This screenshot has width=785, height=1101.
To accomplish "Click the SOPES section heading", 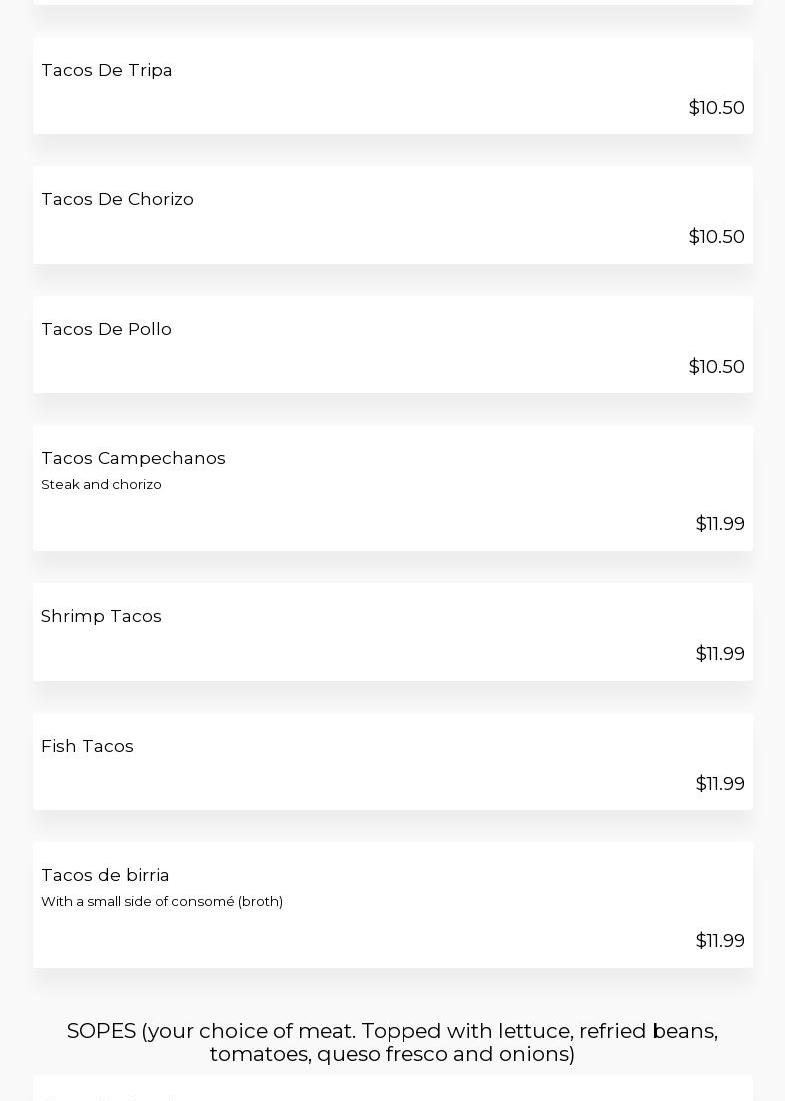I will click(392, 1042).
